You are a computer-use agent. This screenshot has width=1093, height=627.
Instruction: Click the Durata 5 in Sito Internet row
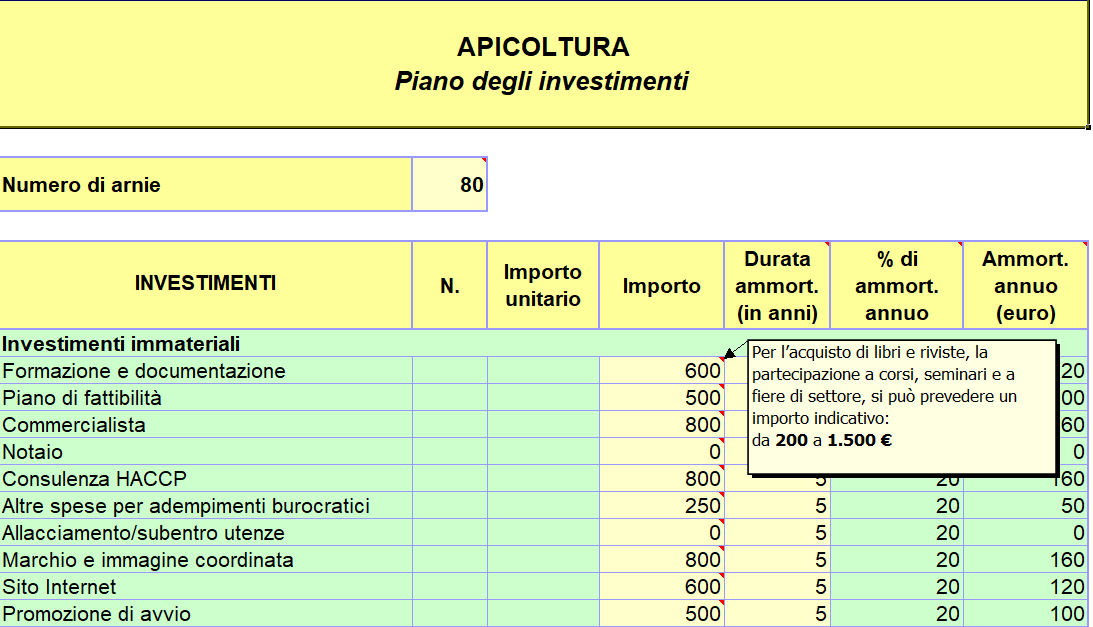tap(777, 587)
